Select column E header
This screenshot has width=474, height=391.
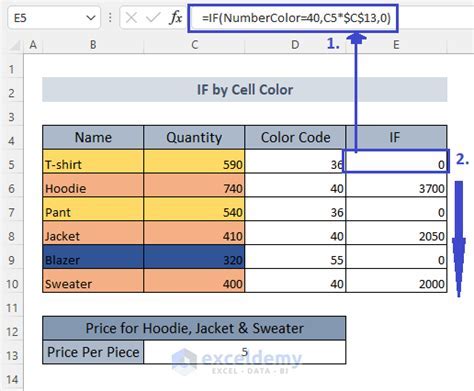click(396, 45)
